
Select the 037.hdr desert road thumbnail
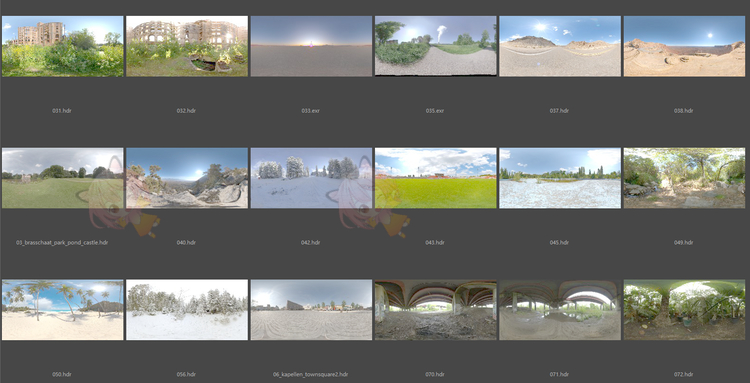pyautogui.click(x=560, y=46)
